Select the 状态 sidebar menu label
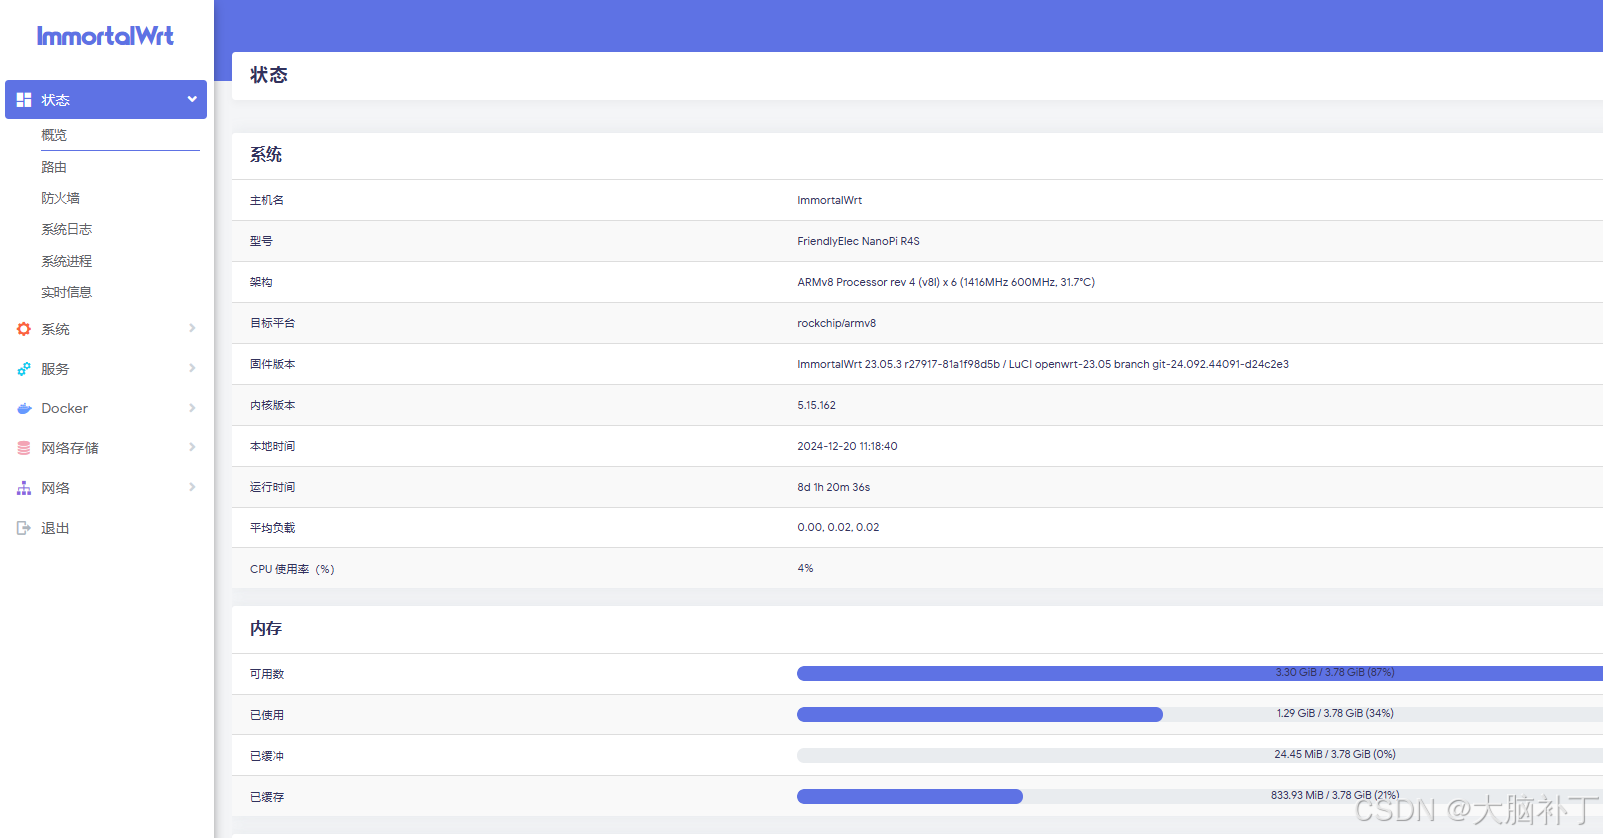 55,100
